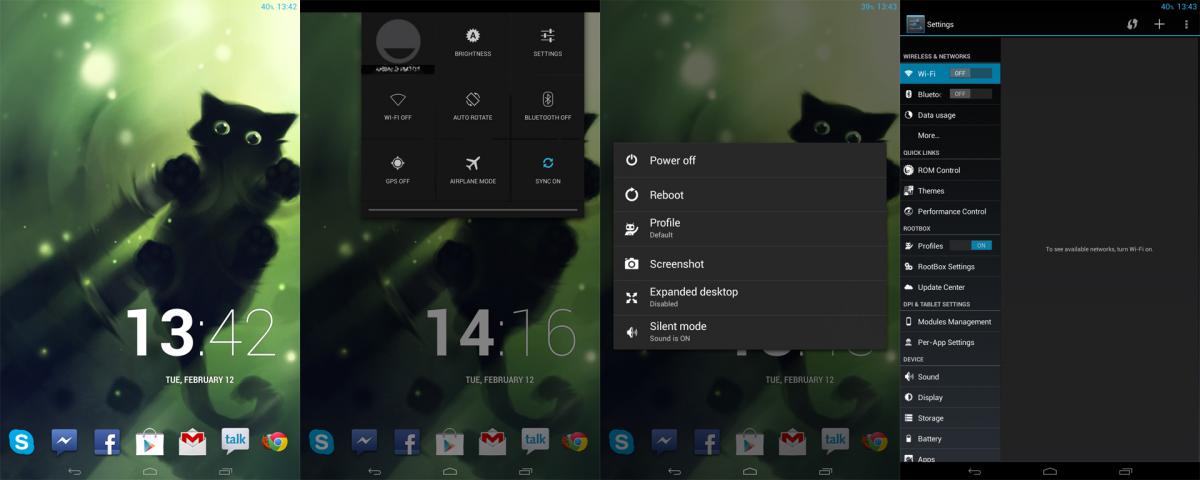1200x480 pixels.
Task: Tap recent apps button on the 13:42 home screen
Action: 226,470
